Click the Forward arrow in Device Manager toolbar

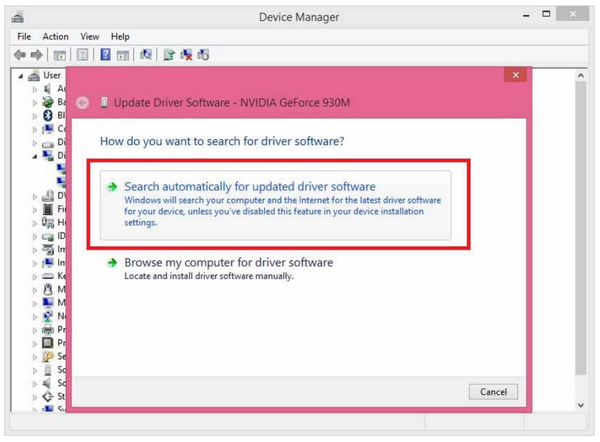[37, 54]
